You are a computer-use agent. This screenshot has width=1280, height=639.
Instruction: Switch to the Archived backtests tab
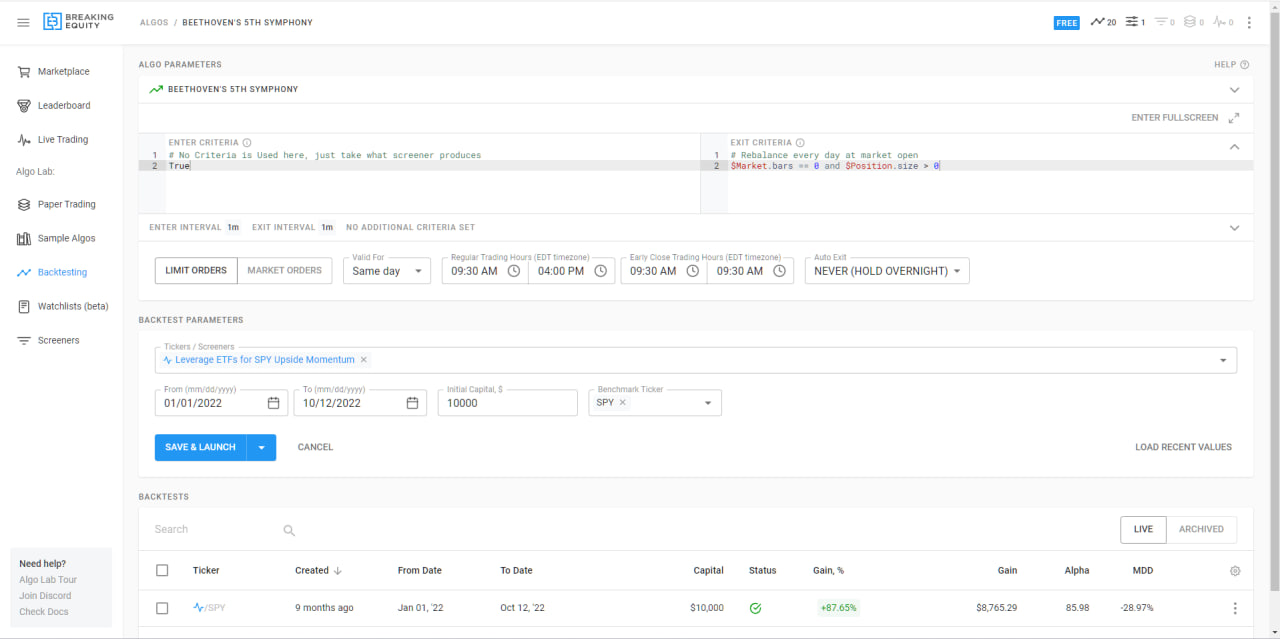tap(1201, 530)
